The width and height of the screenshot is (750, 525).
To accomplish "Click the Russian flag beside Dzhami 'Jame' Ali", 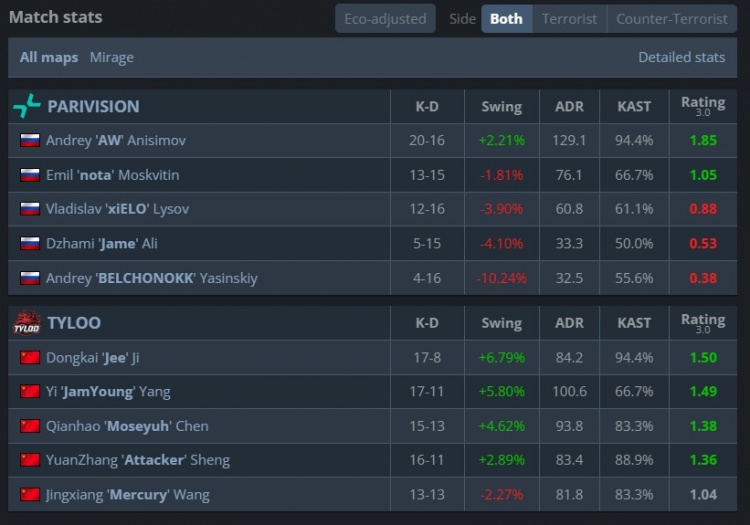I will [30, 244].
